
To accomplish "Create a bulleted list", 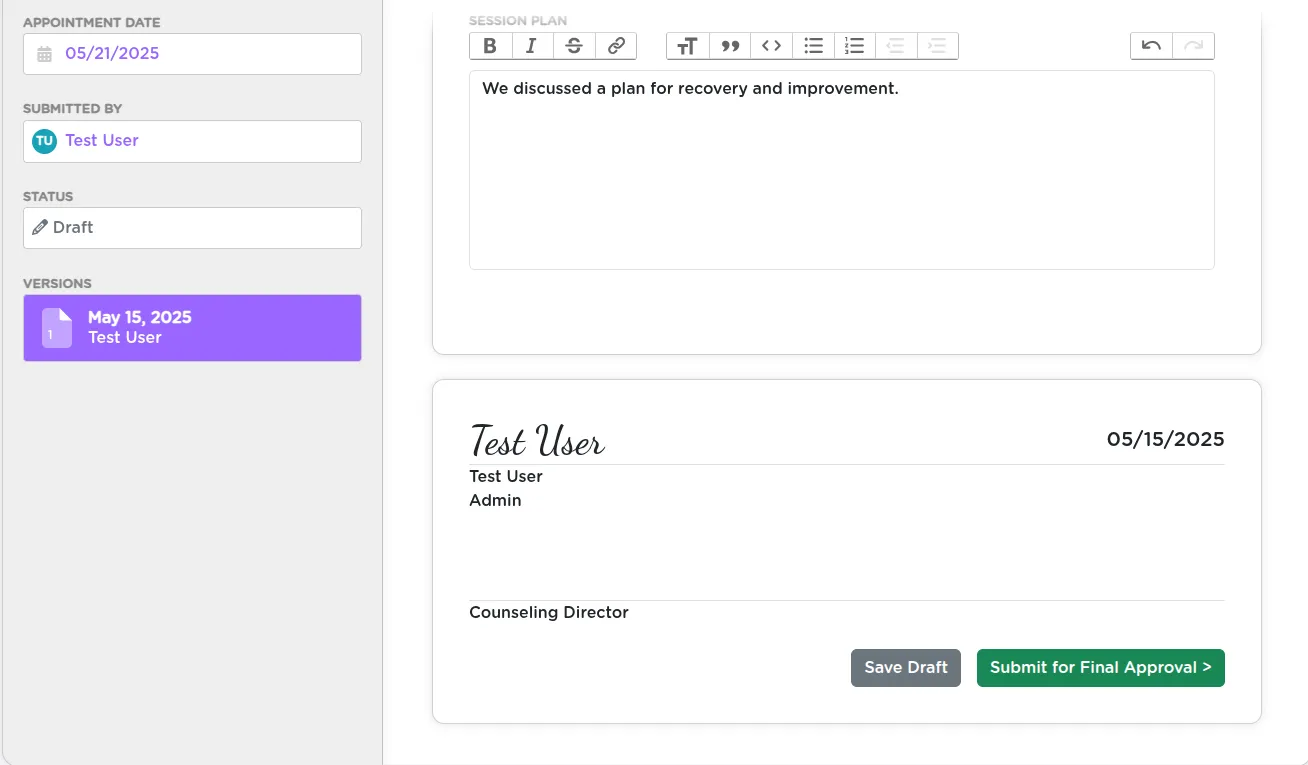I will (x=813, y=45).
